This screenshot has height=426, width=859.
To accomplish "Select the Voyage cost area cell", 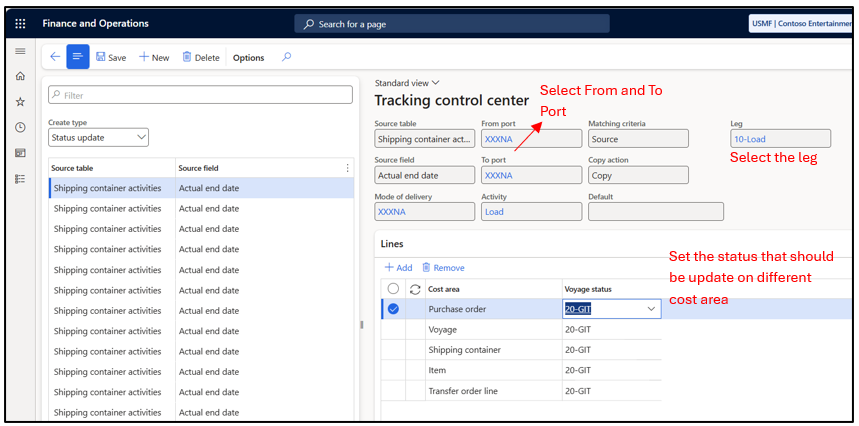I will point(494,330).
